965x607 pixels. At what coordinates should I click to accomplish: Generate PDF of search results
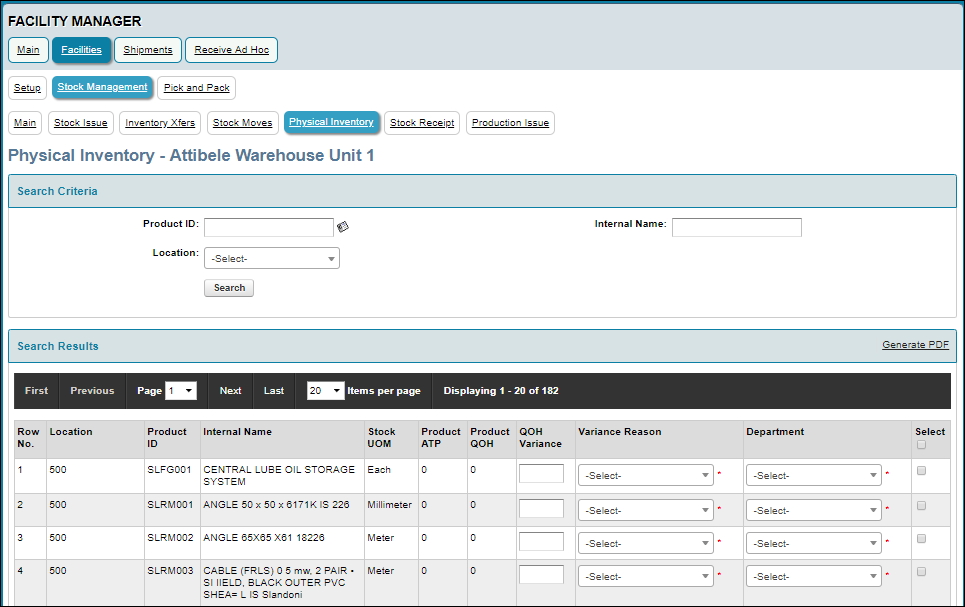click(x=915, y=344)
